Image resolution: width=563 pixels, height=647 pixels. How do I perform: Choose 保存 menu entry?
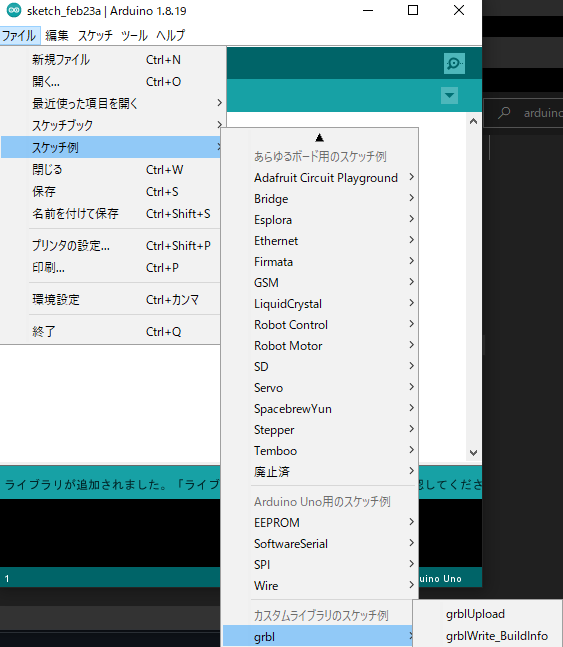point(111,191)
